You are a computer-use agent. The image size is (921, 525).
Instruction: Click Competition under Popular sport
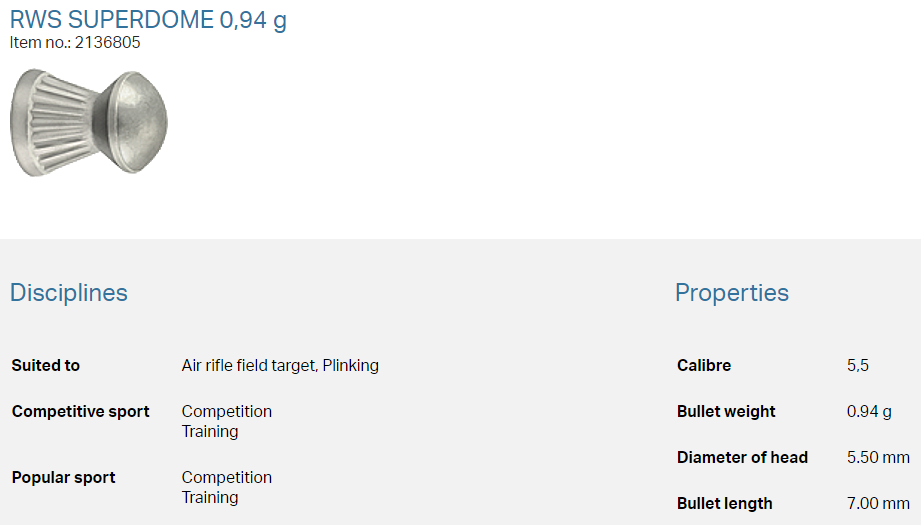226,478
